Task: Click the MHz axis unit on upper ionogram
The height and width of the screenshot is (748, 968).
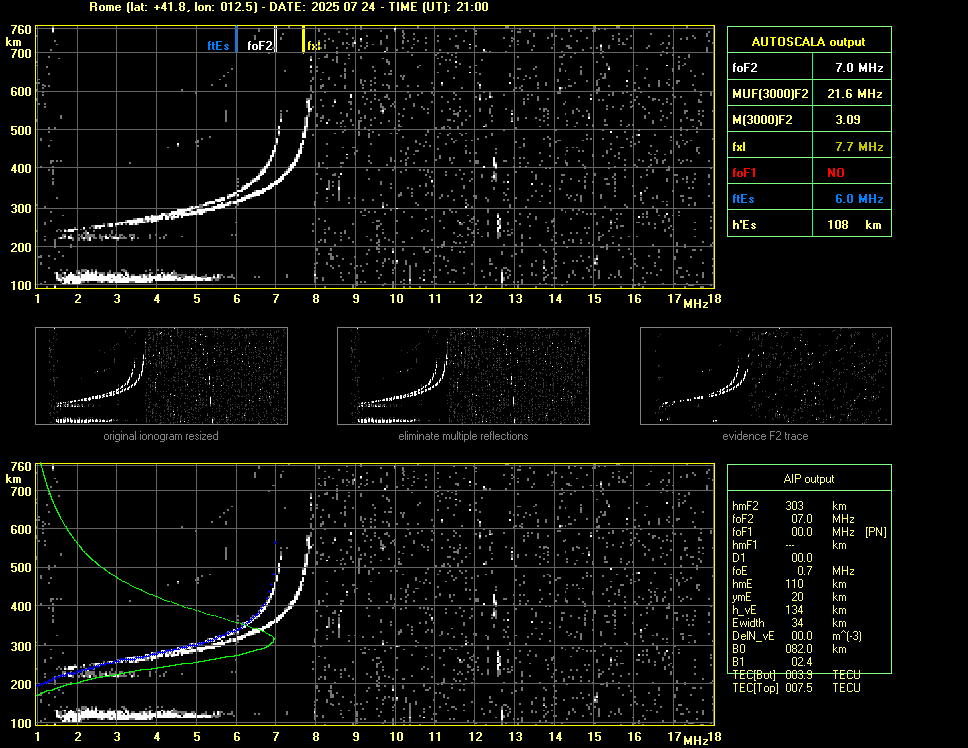Action: [695, 303]
